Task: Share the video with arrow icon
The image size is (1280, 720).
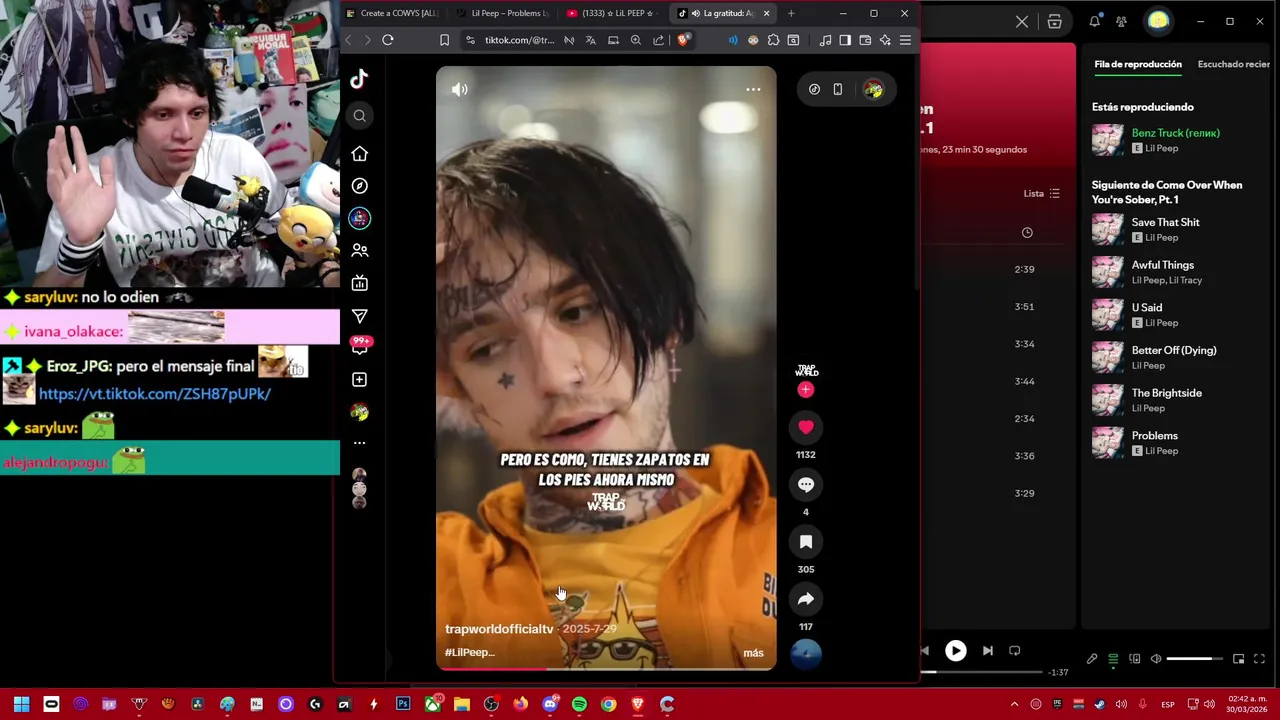Action: 806,599
